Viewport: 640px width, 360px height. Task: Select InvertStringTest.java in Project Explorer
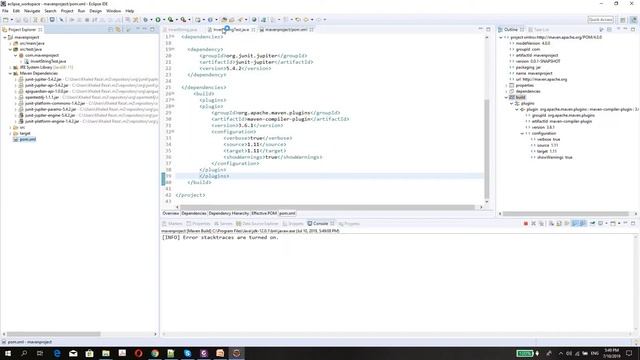coord(48,61)
